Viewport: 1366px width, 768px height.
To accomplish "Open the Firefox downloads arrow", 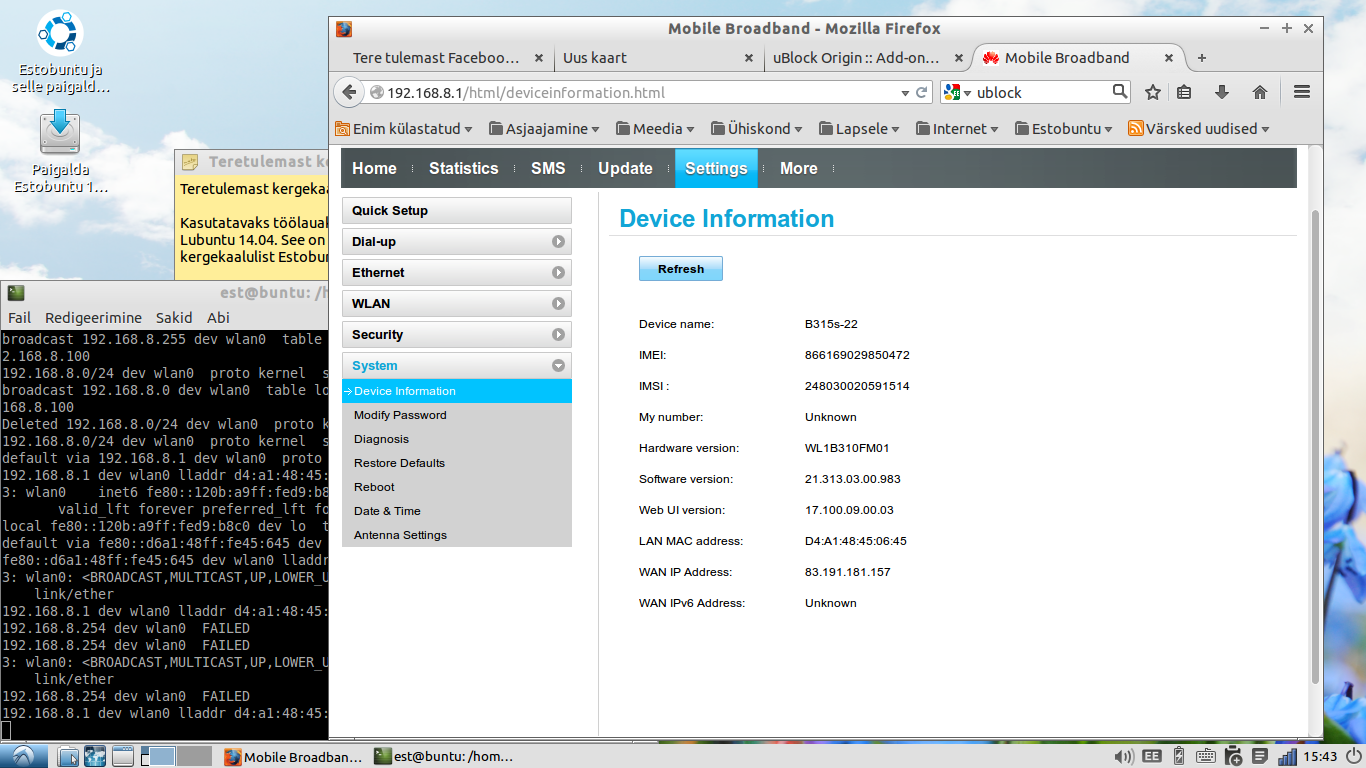I will click(x=1221, y=92).
